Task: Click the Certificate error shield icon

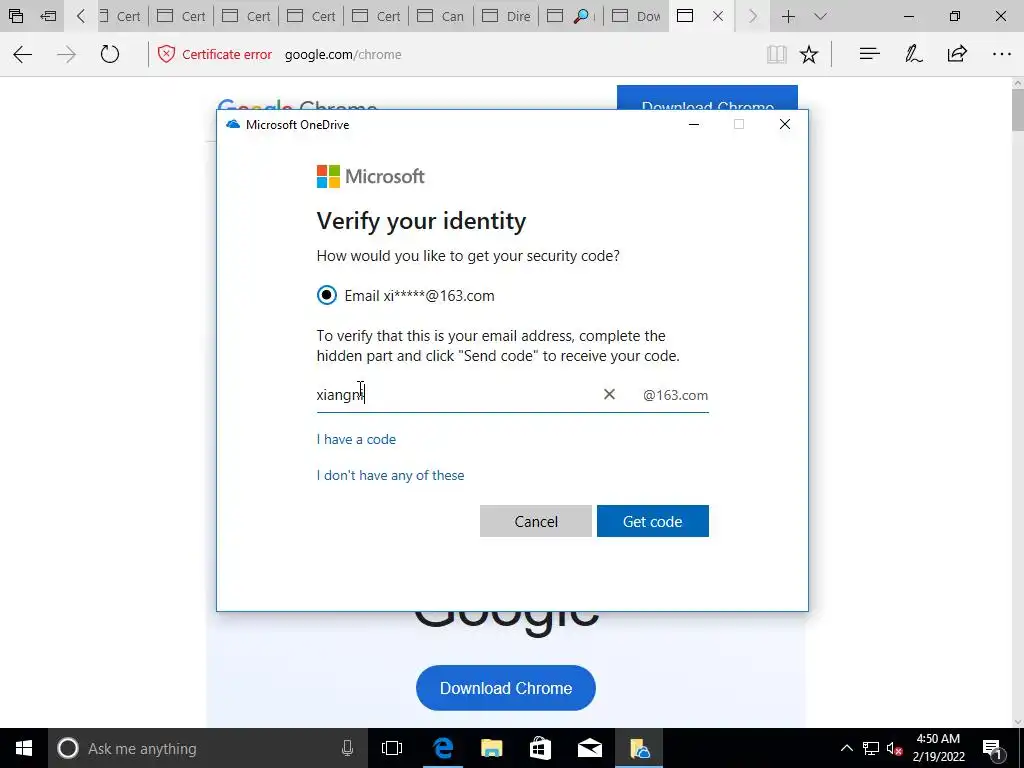Action: pyautogui.click(x=166, y=54)
